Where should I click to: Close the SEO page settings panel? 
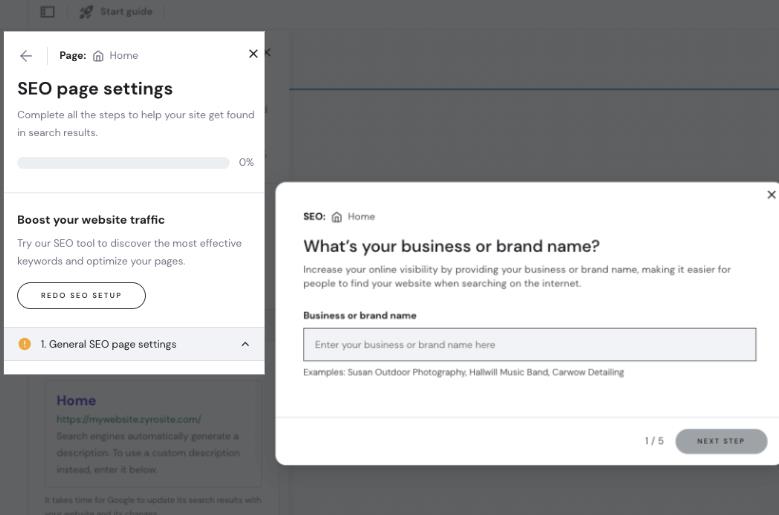click(x=253, y=54)
